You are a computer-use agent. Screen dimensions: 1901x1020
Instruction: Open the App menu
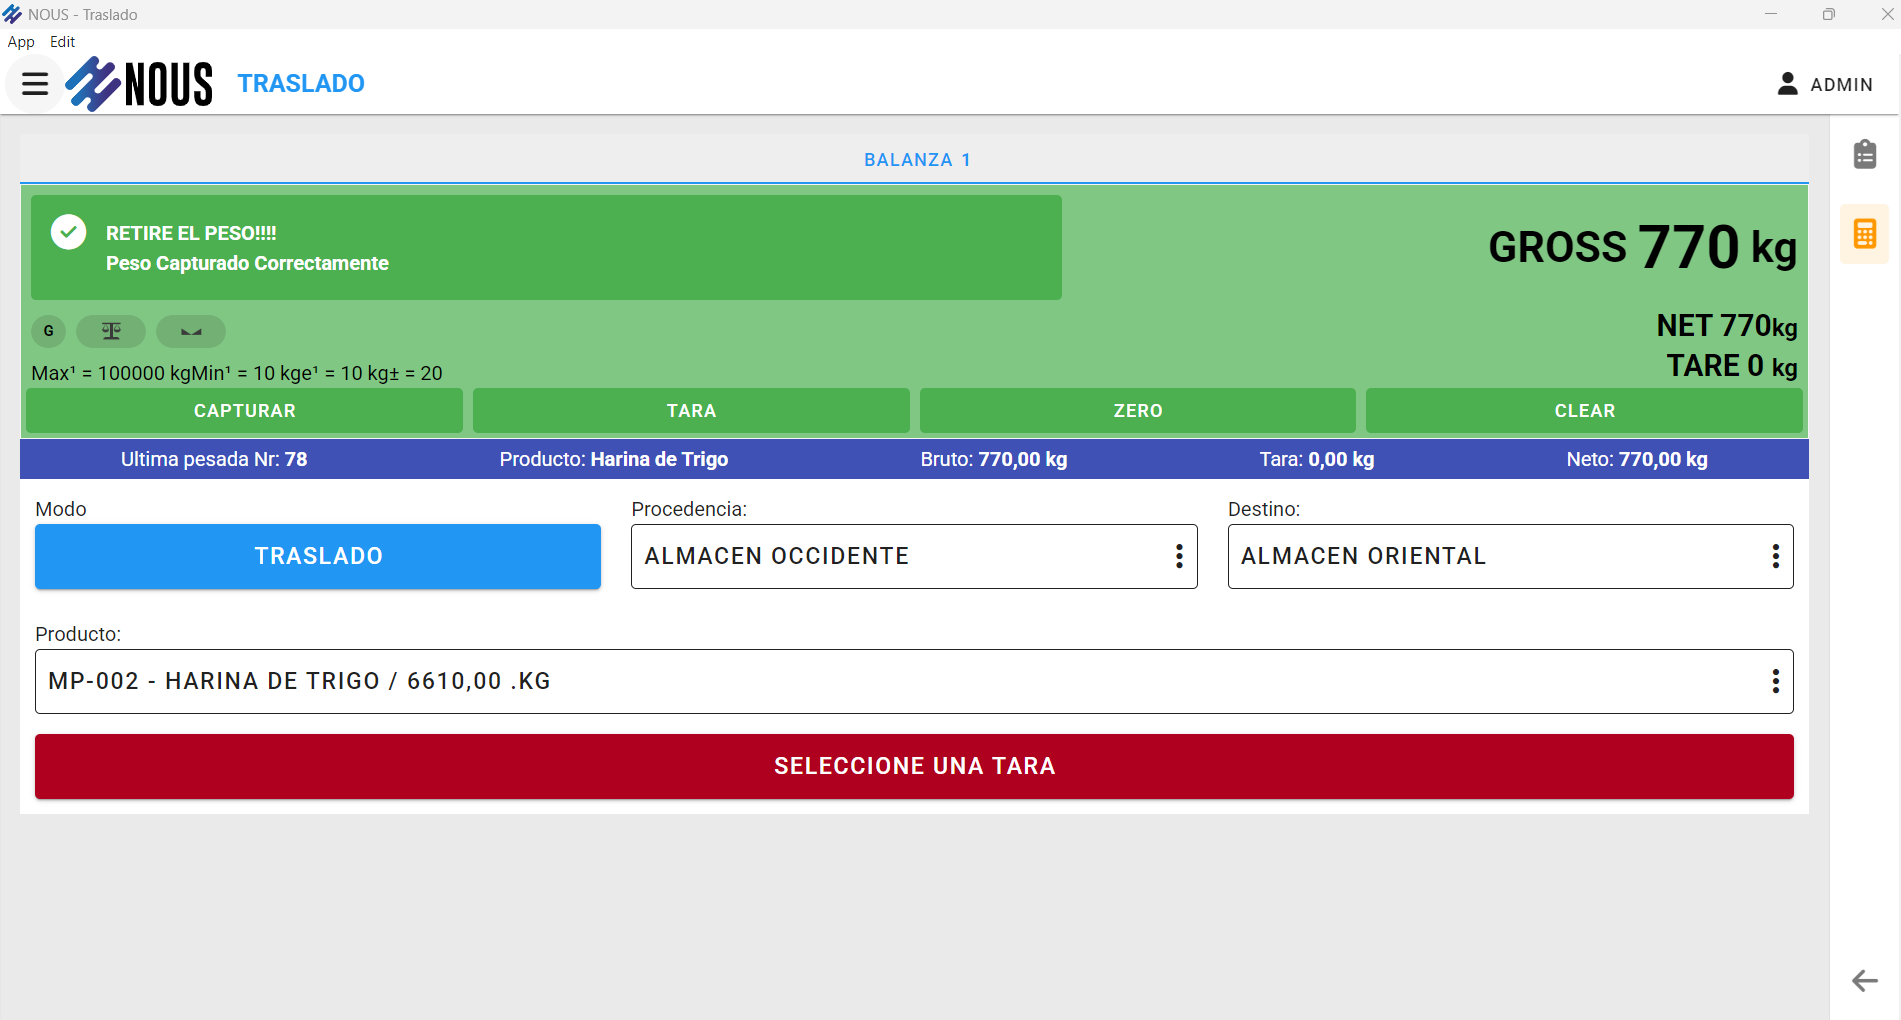[x=21, y=42]
